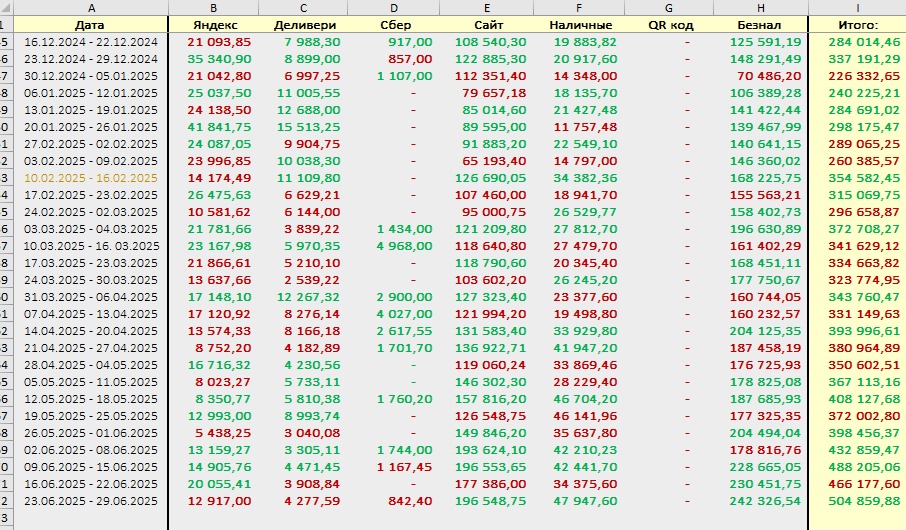Click the Сбер header cell
This screenshot has width=906, height=530.
click(394, 25)
